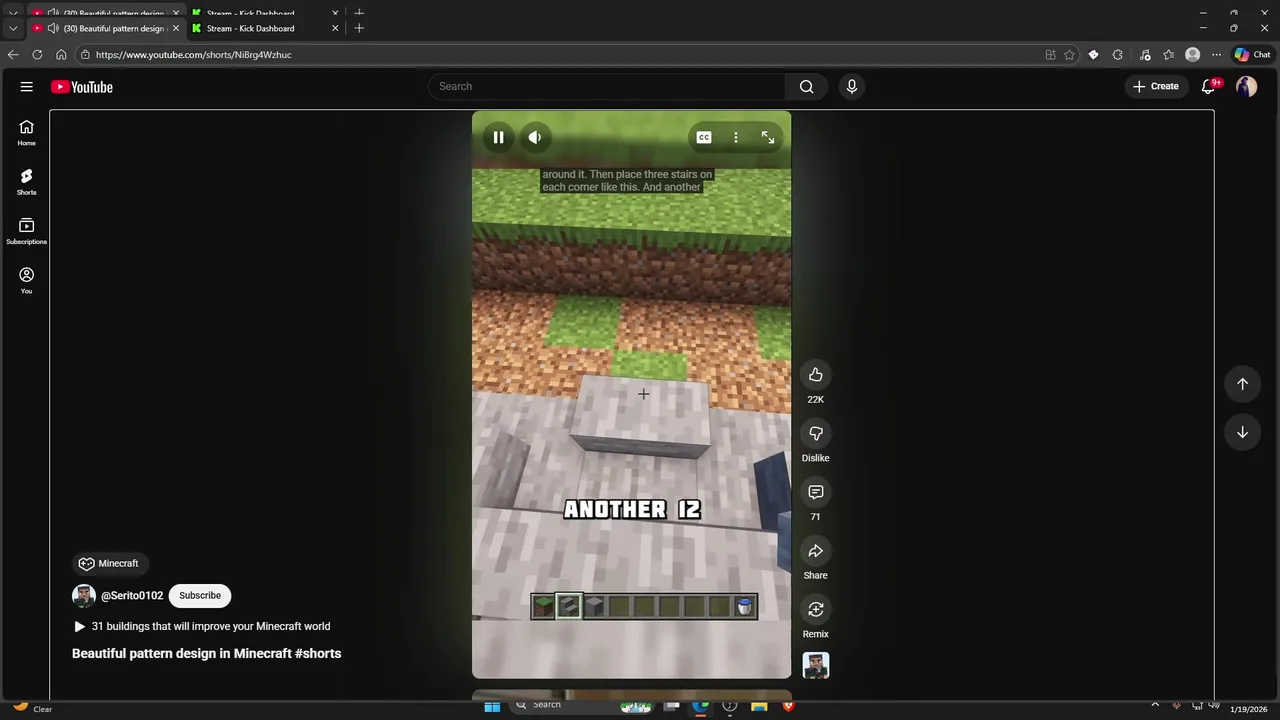Open the split screen apps icon
1280x720 pixels.
[x=1050, y=55]
